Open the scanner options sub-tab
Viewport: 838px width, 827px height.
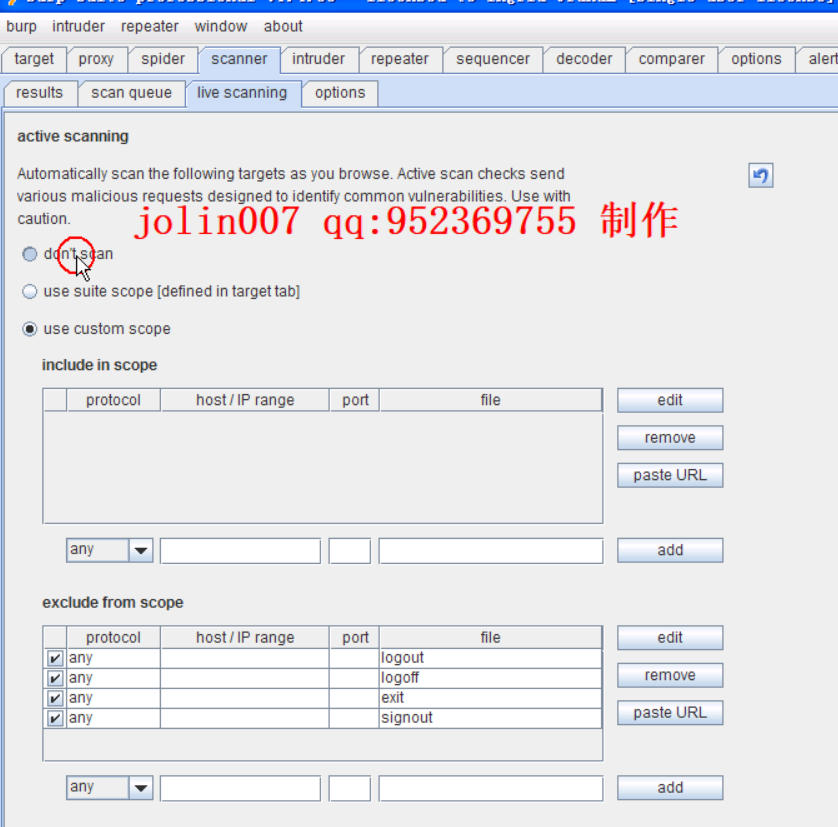click(340, 93)
